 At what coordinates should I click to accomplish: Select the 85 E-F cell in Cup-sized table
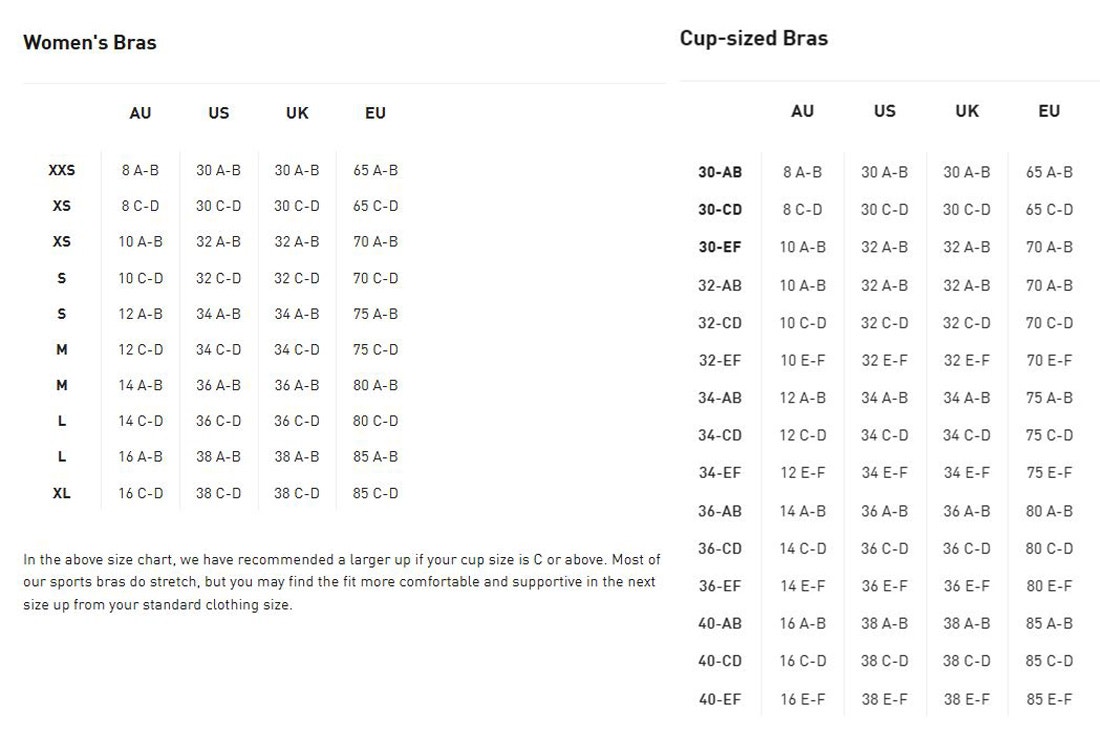coord(1049,699)
